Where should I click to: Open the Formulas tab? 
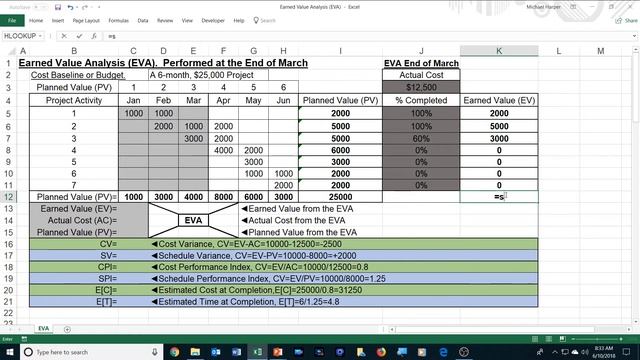118,20
